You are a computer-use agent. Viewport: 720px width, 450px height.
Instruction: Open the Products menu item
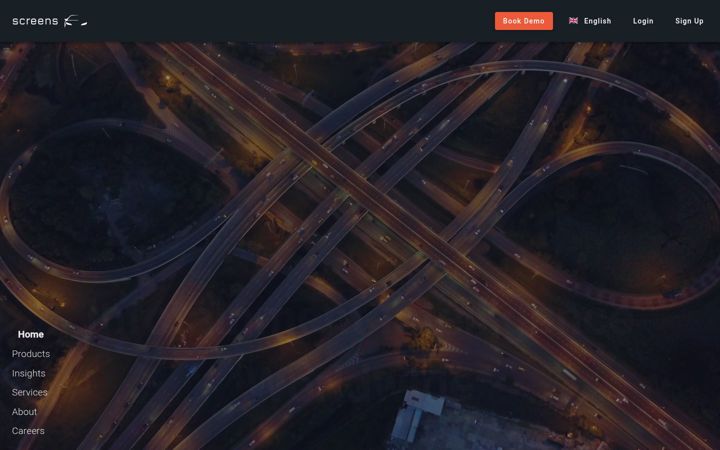31,354
